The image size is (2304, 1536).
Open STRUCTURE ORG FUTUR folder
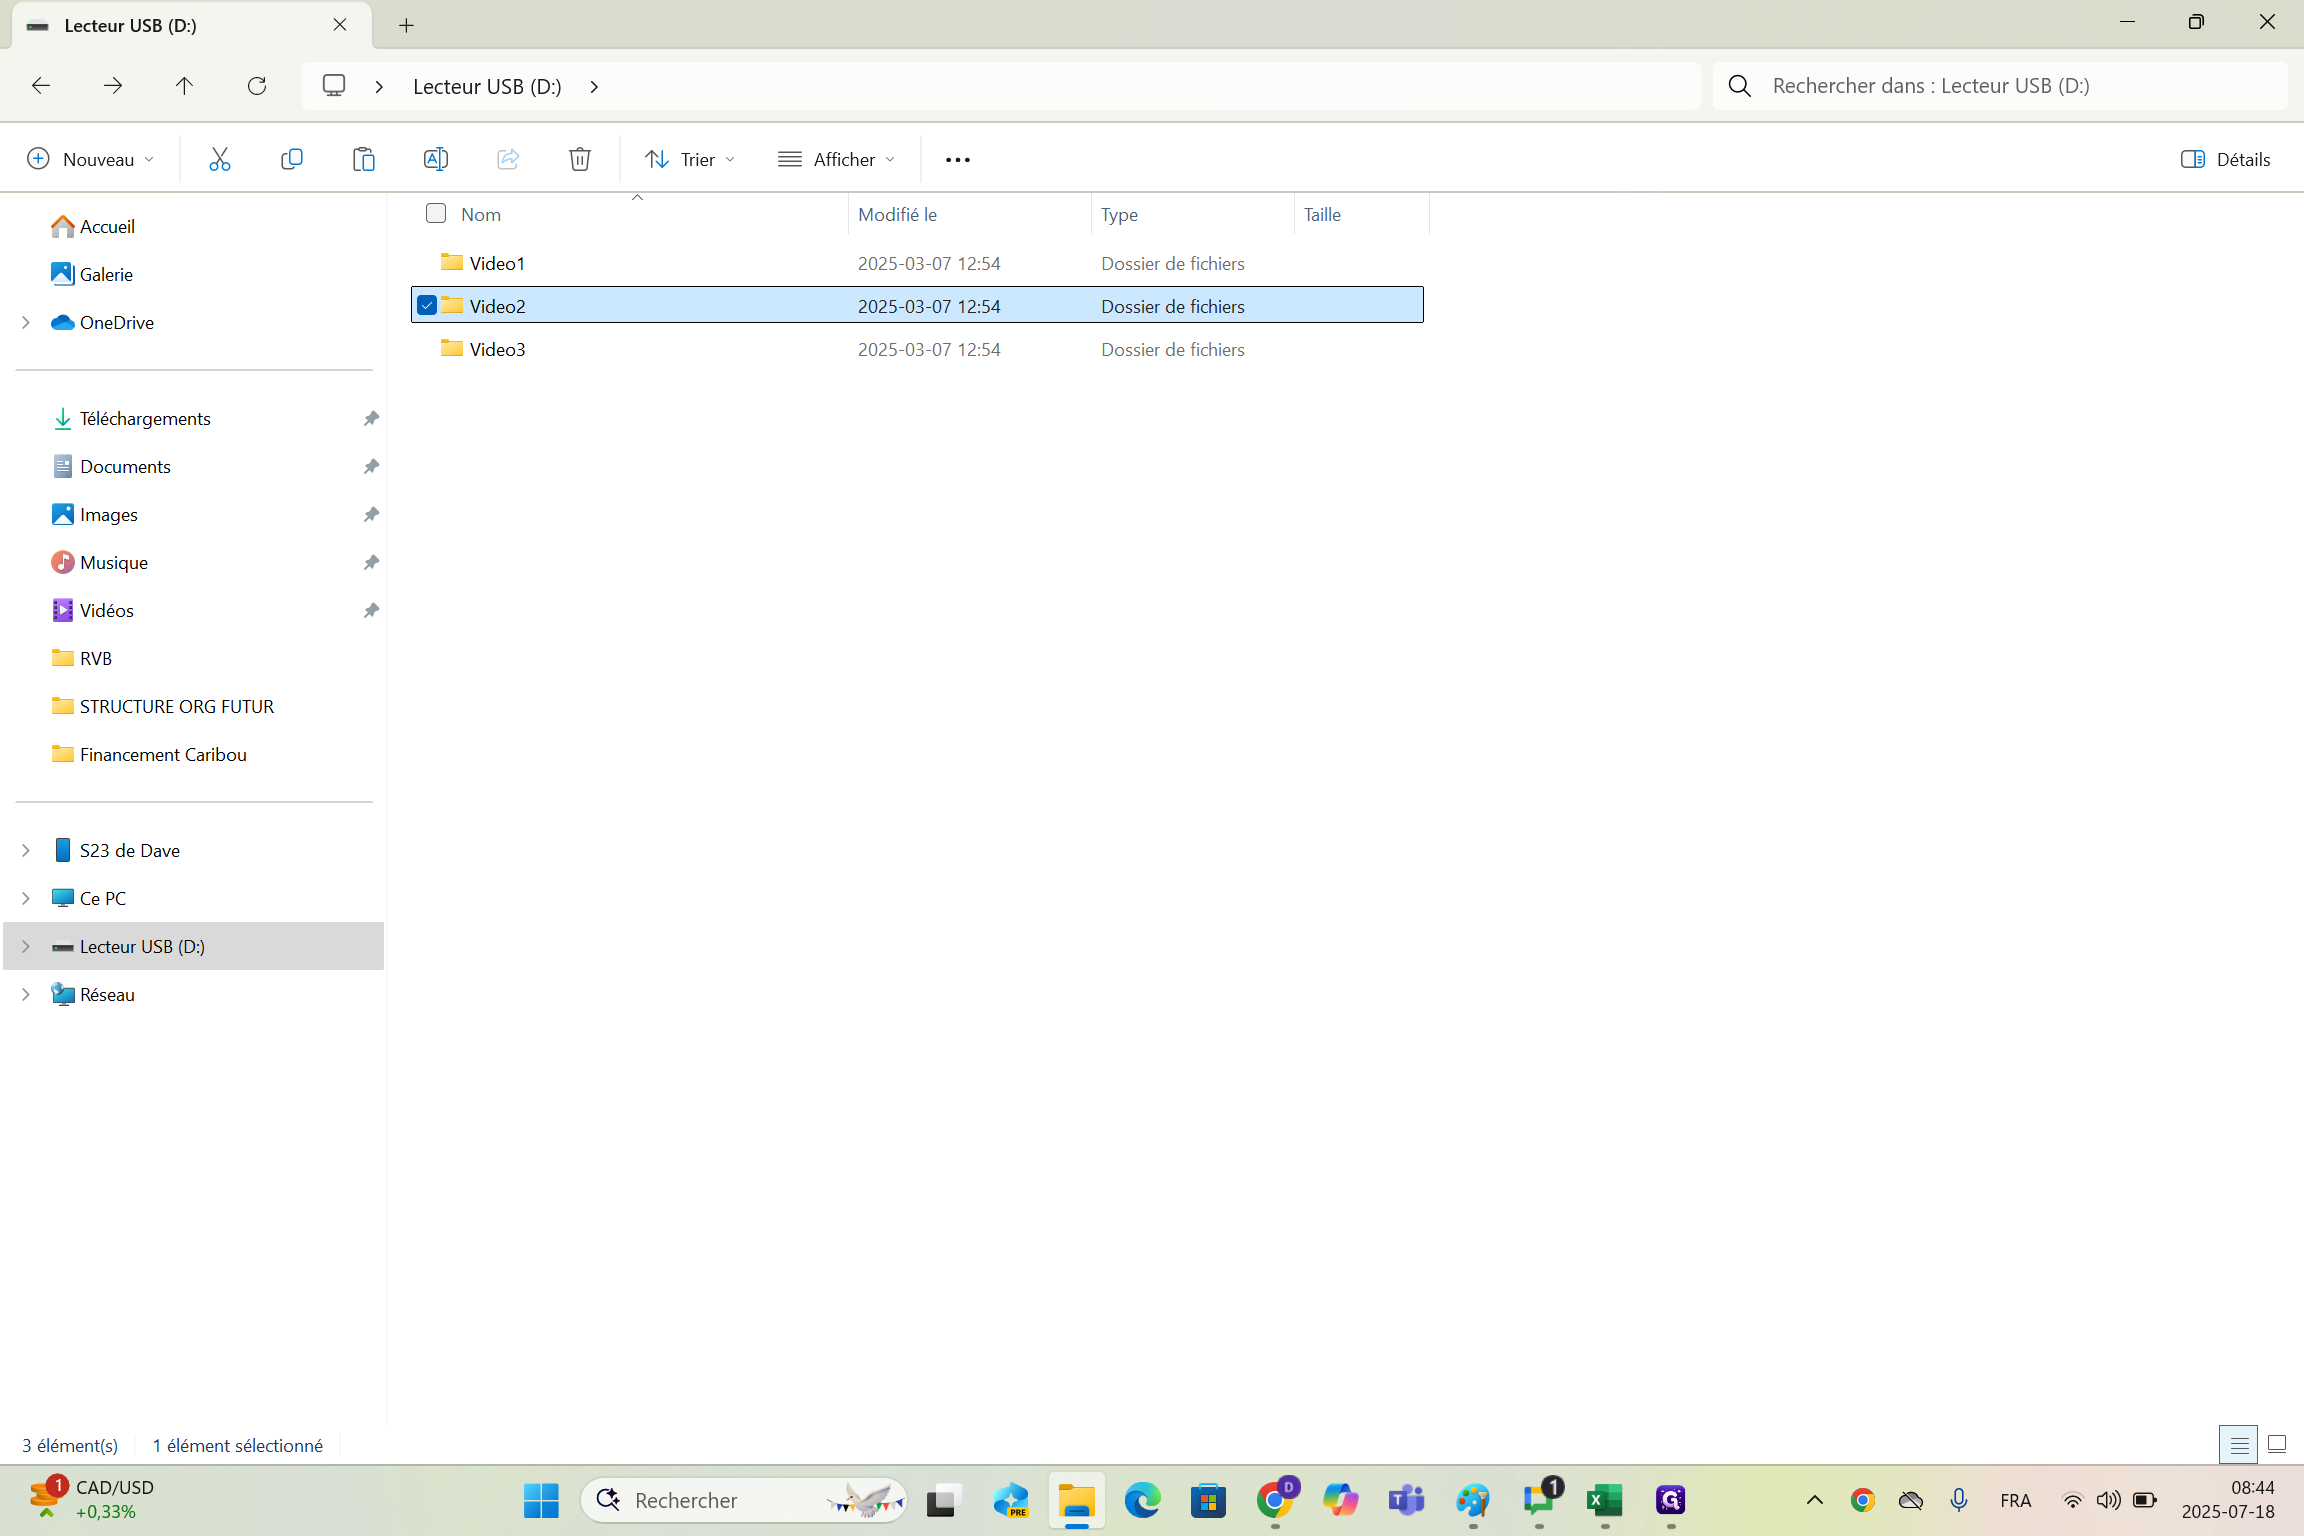click(x=177, y=707)
